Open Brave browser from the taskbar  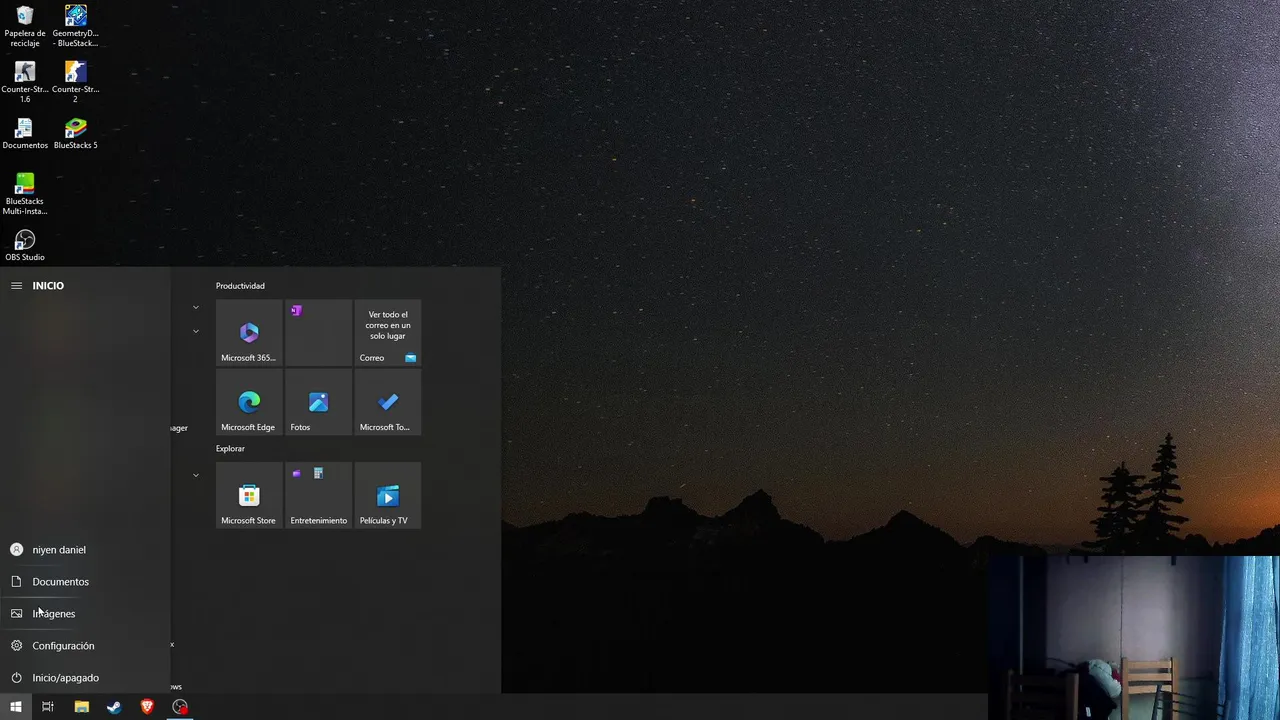(x=147, y=707)
